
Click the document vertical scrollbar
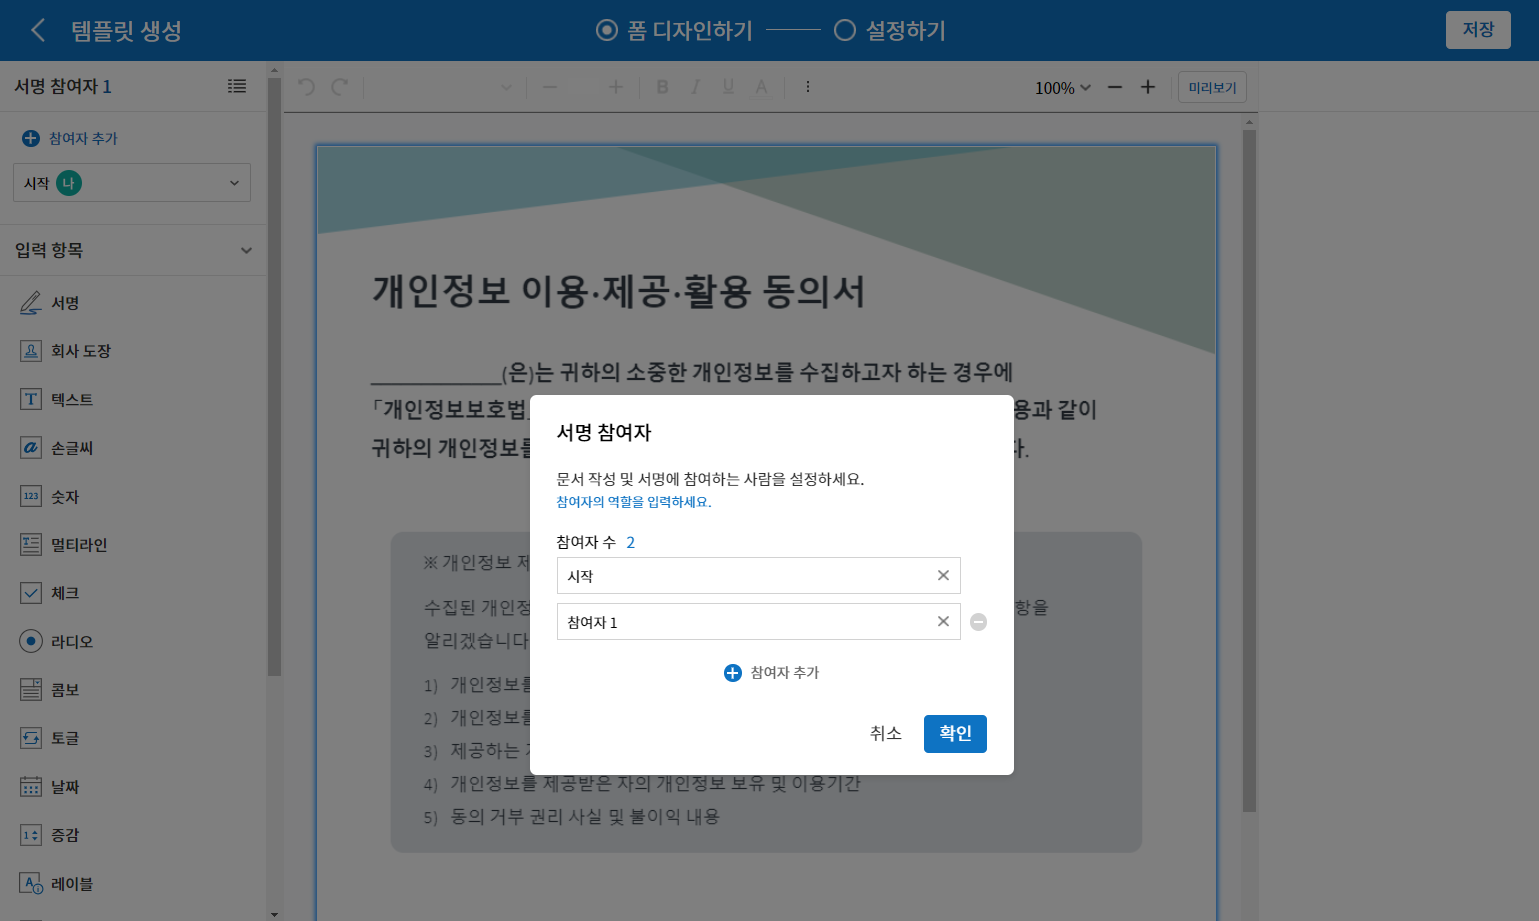coord(1249,470)
